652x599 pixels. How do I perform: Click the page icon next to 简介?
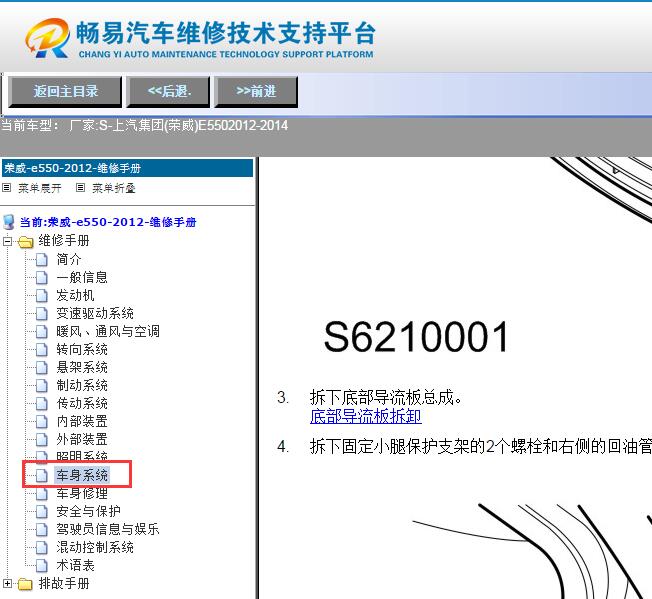click(42, 259)
